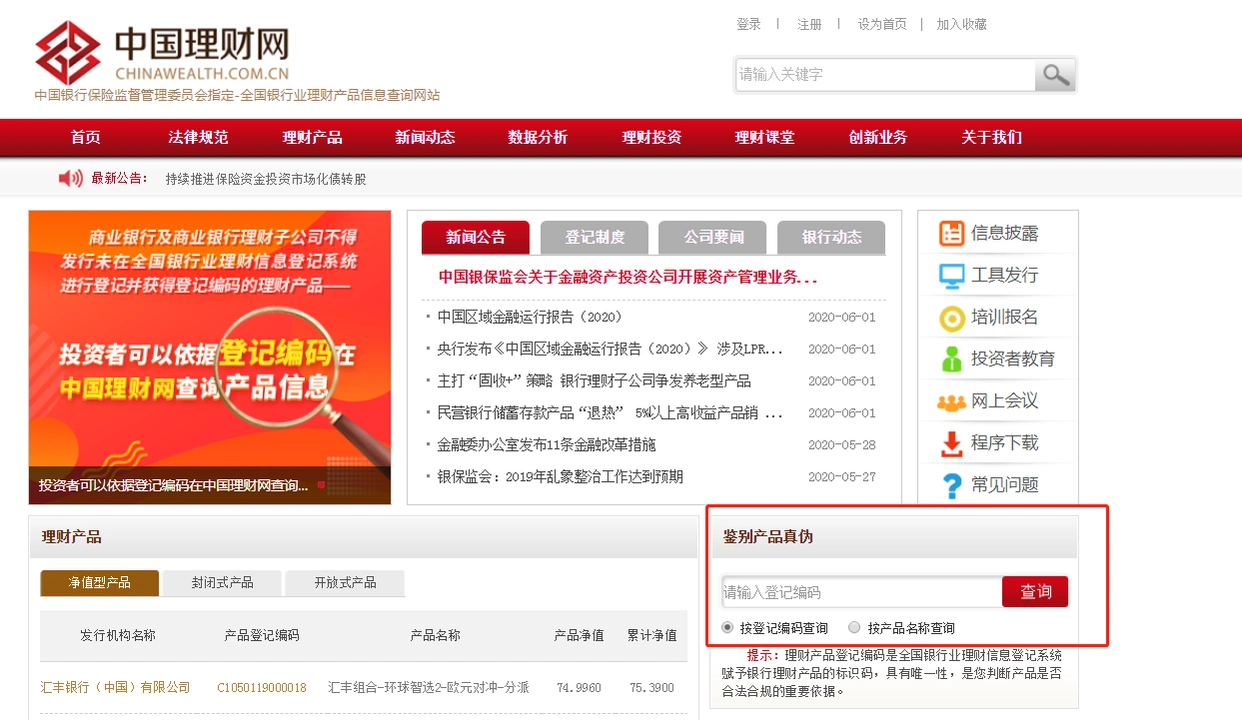Open 工具发行 monitor icon
Viewport: 1242px width, 720px height.
951,275
